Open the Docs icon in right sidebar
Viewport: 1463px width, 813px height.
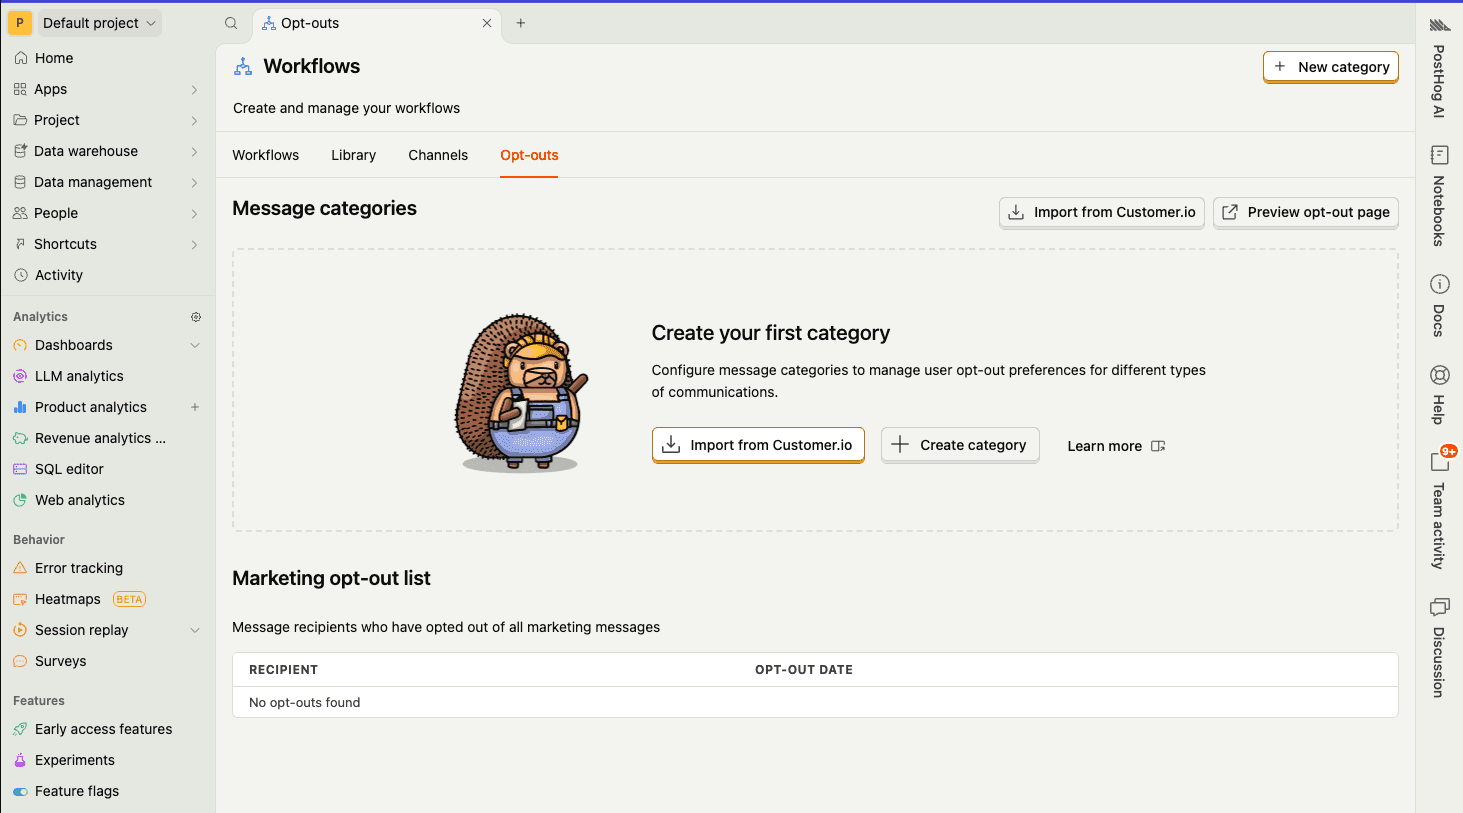click(x=1439, y=284)
